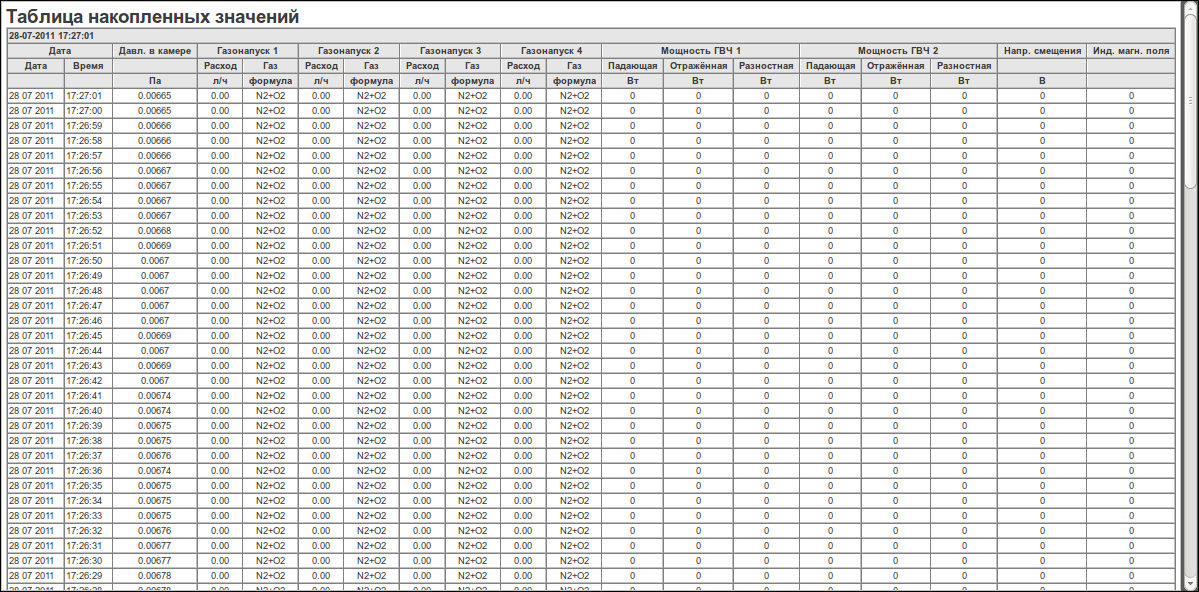Click the 'Напр. смещения' column header
The image size is (1199, 592).
[x=1041, y=50]
